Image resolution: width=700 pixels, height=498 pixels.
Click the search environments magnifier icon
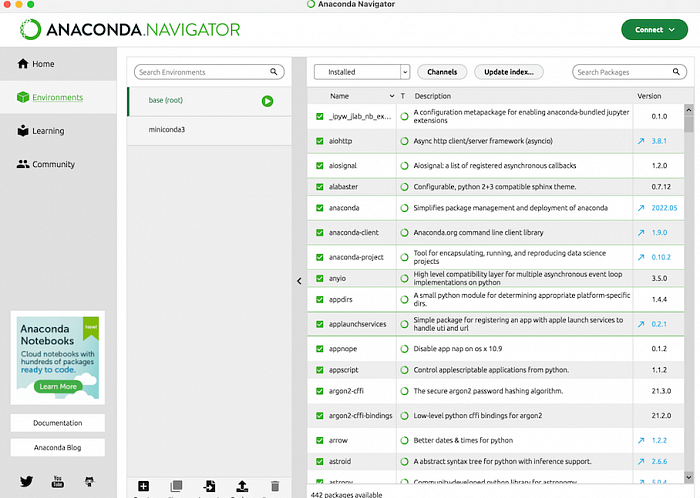pos(274,71)
